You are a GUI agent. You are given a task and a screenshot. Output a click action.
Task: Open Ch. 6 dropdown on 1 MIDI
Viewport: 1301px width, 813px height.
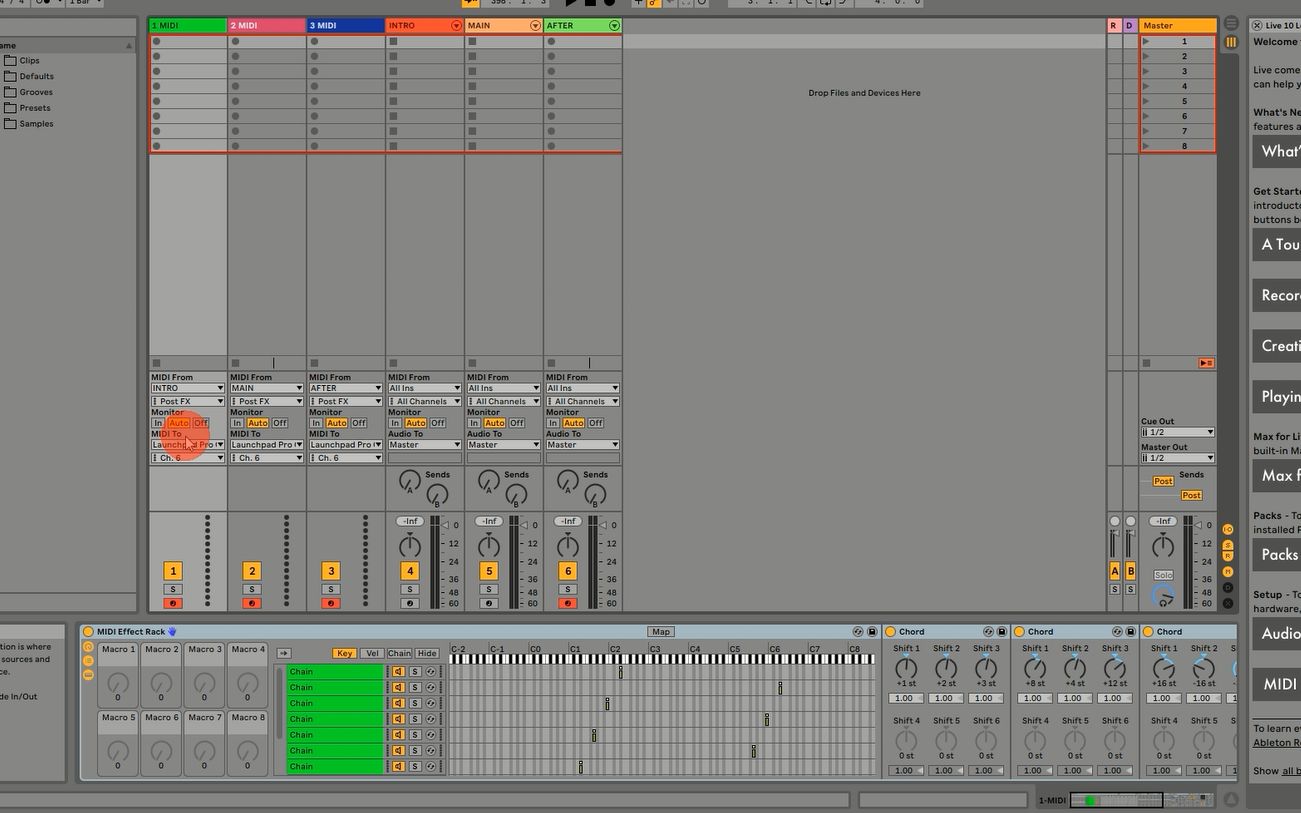point(188,458)
